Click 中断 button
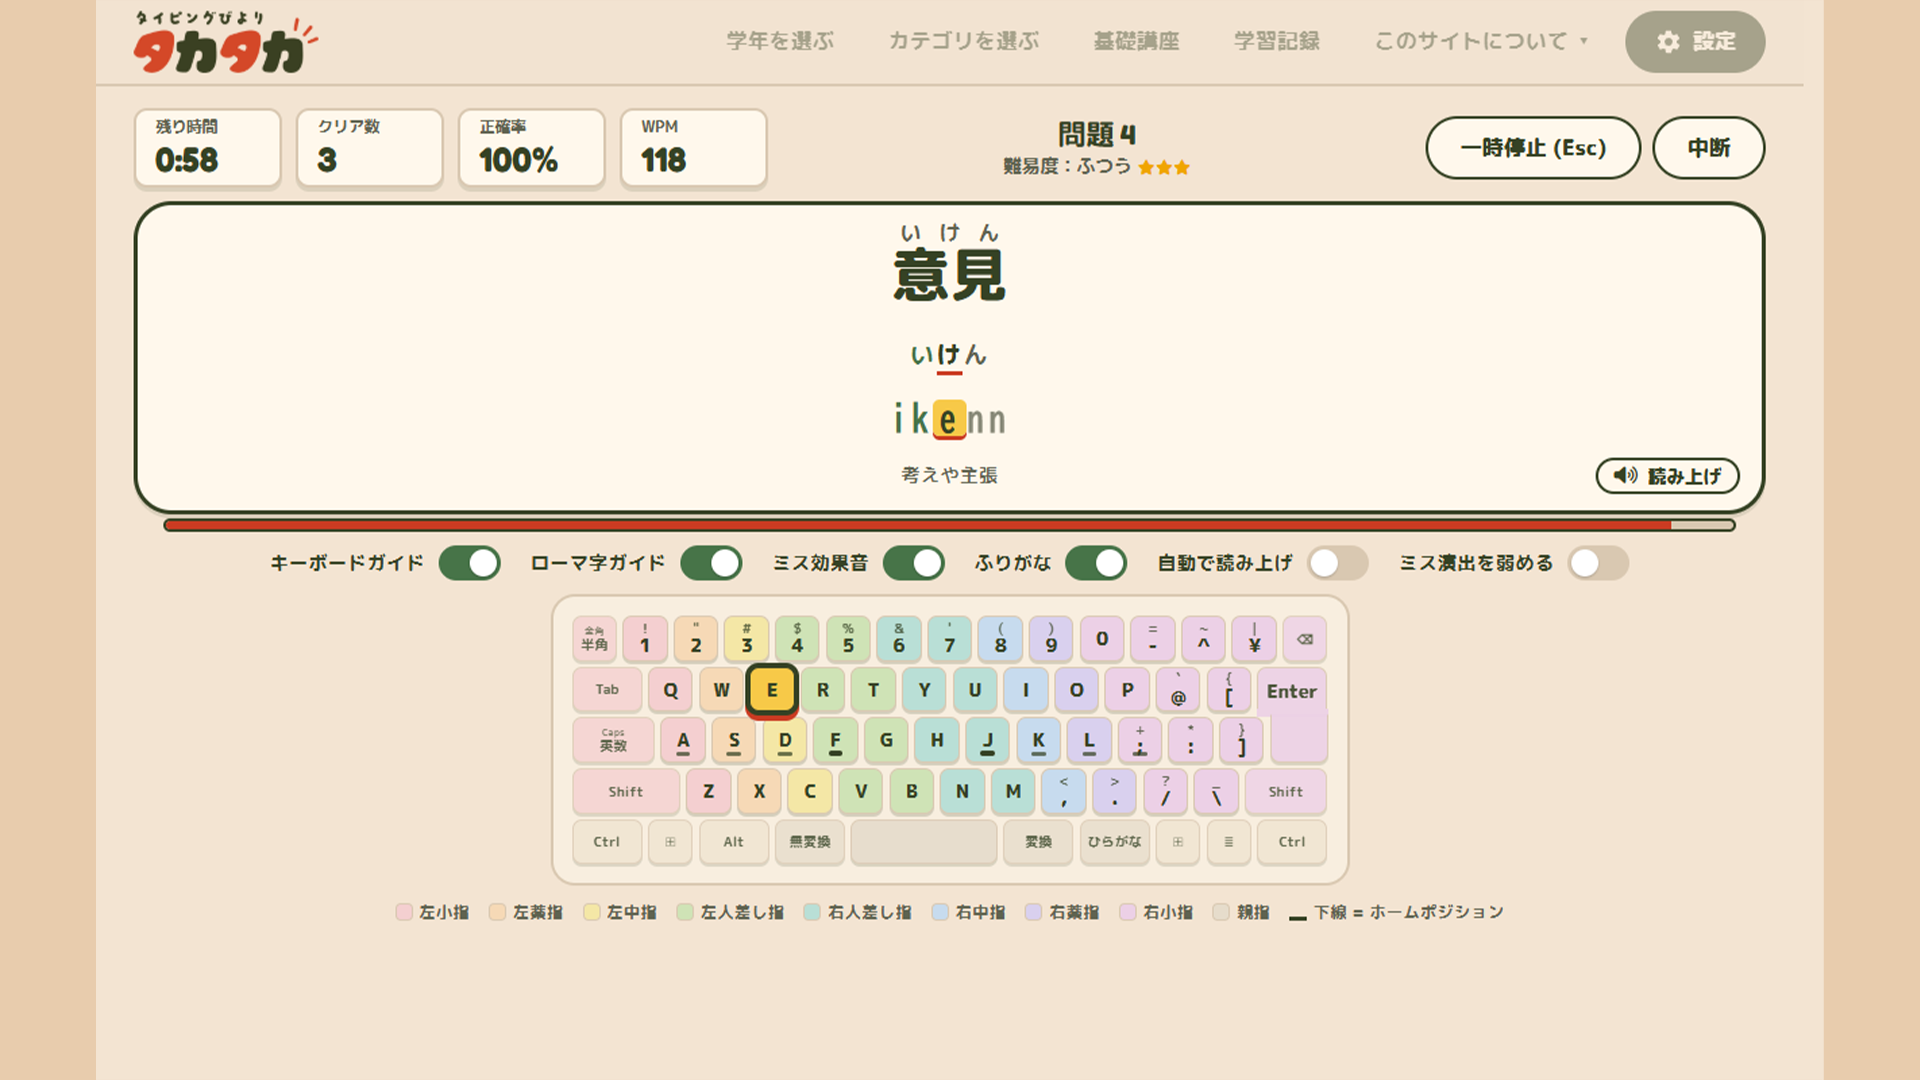This screenshot has width=1920, height=1080. click(1708, 148)
